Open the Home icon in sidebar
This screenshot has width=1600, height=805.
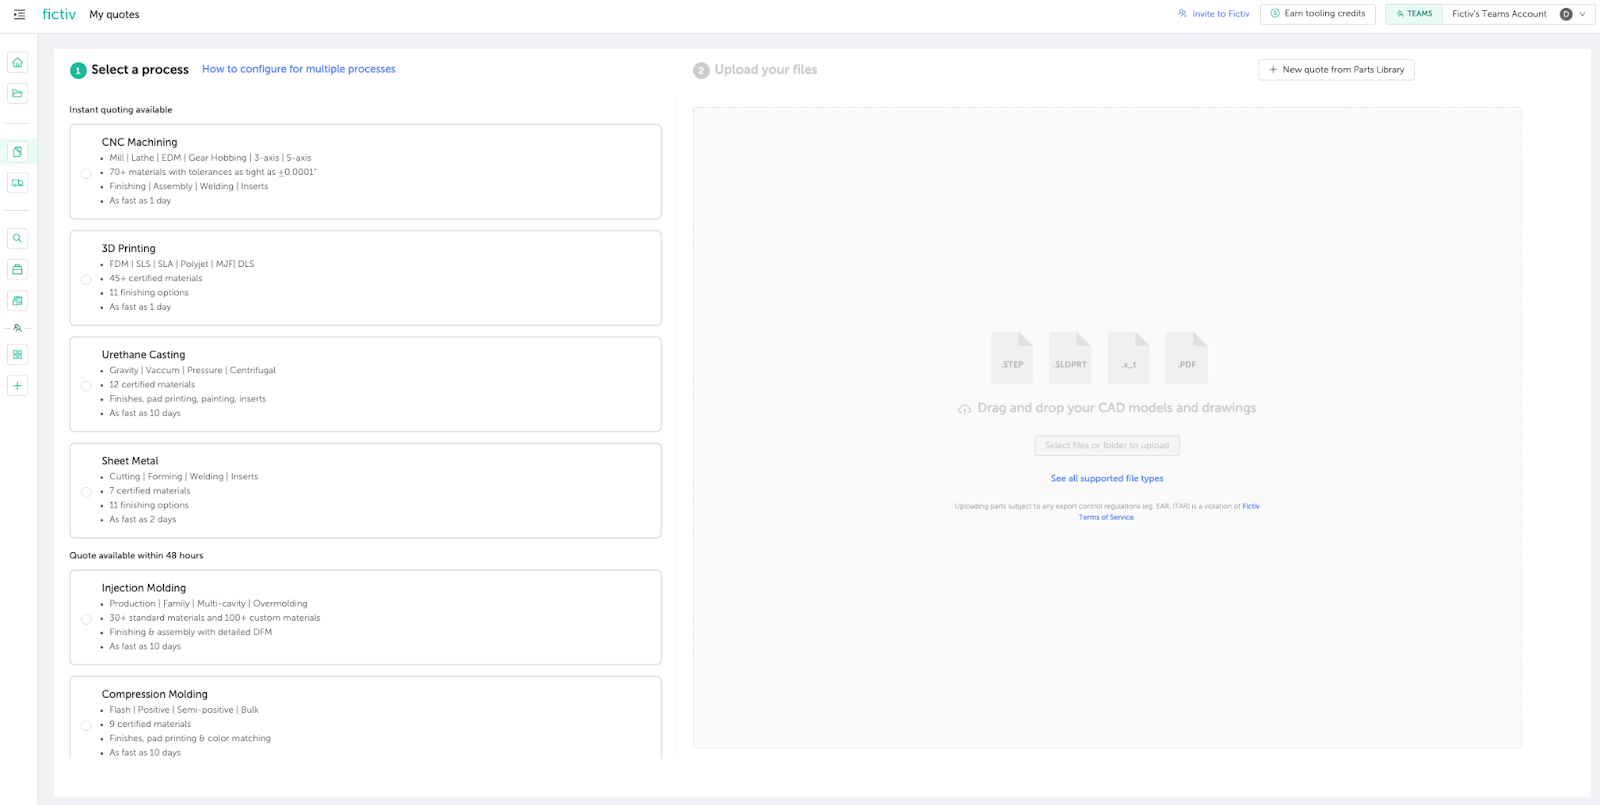tap(17, 63)
